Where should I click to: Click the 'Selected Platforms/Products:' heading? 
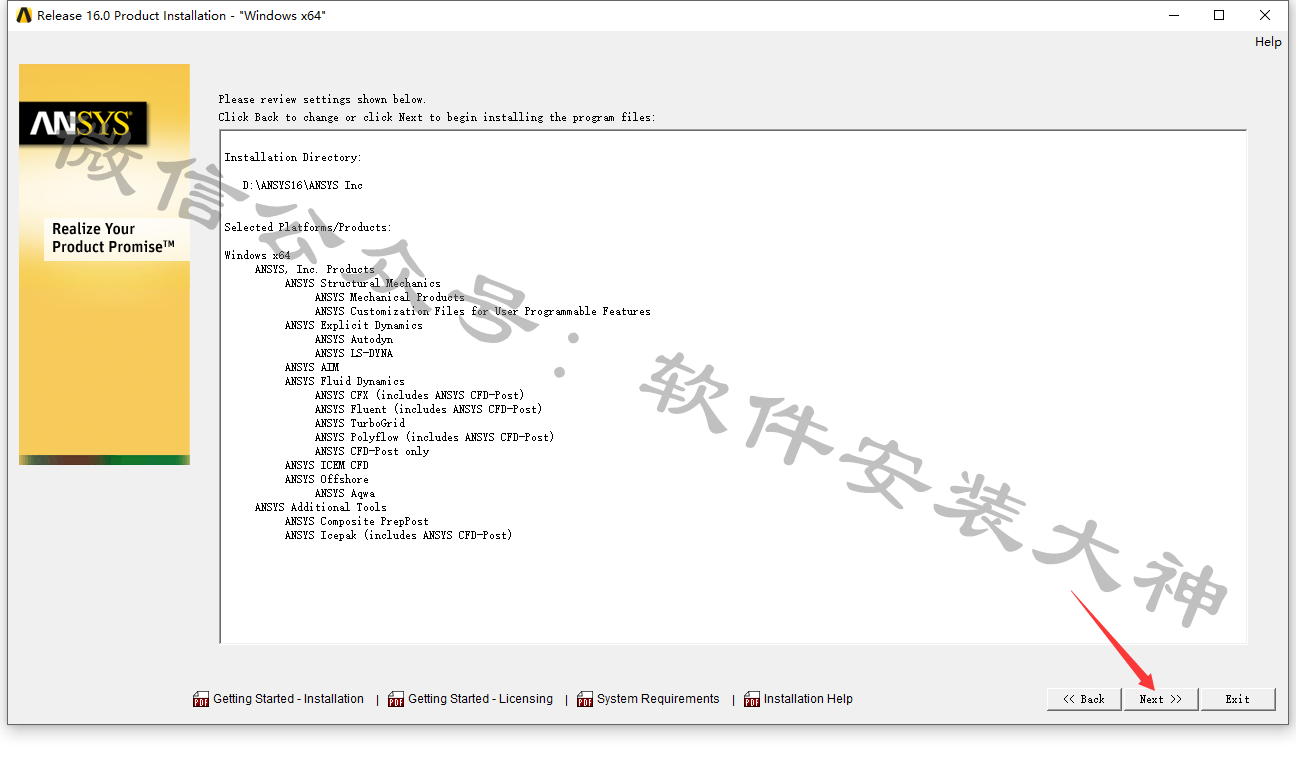308,228
